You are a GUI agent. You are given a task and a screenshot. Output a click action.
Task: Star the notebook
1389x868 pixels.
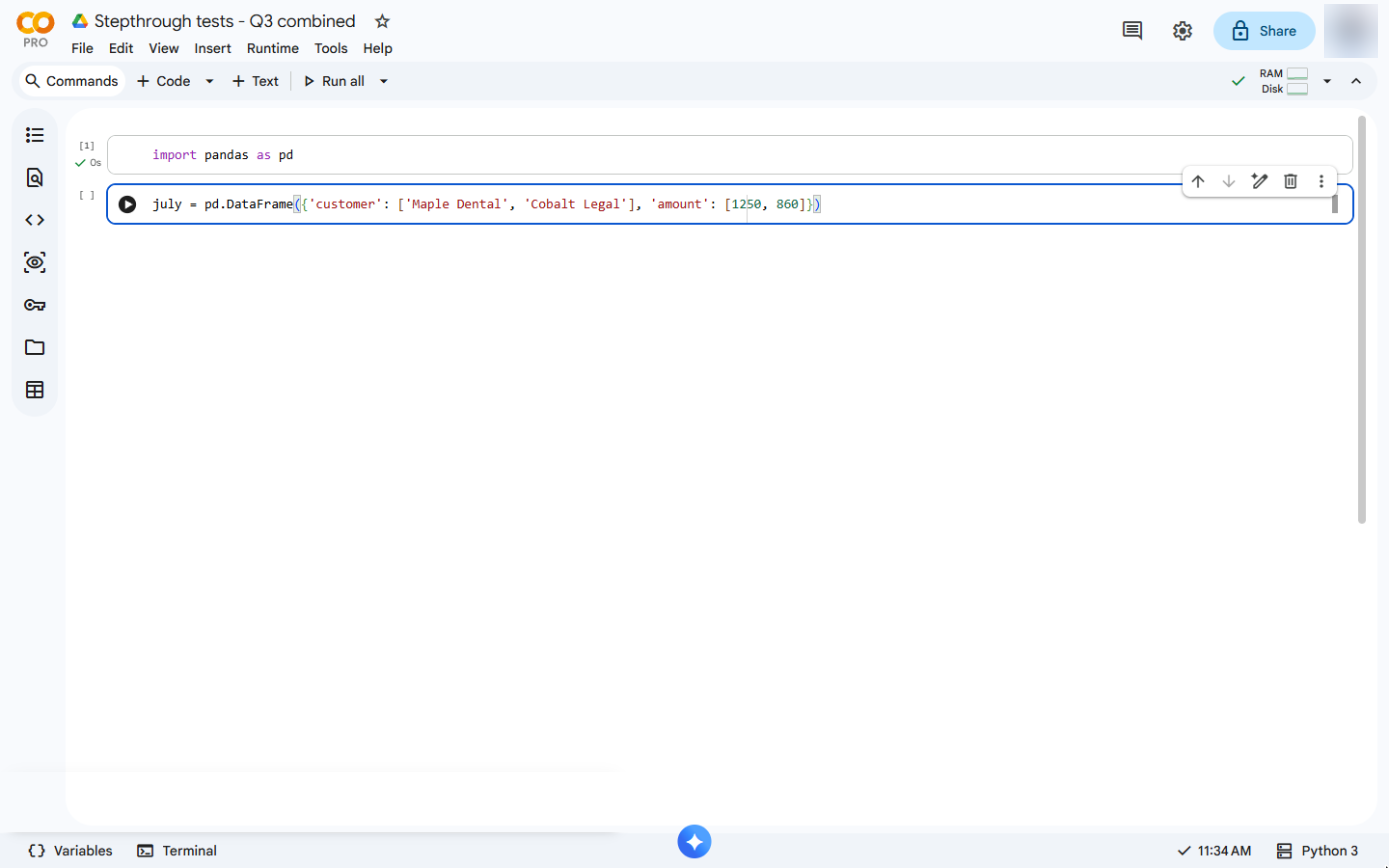point(382,21)
